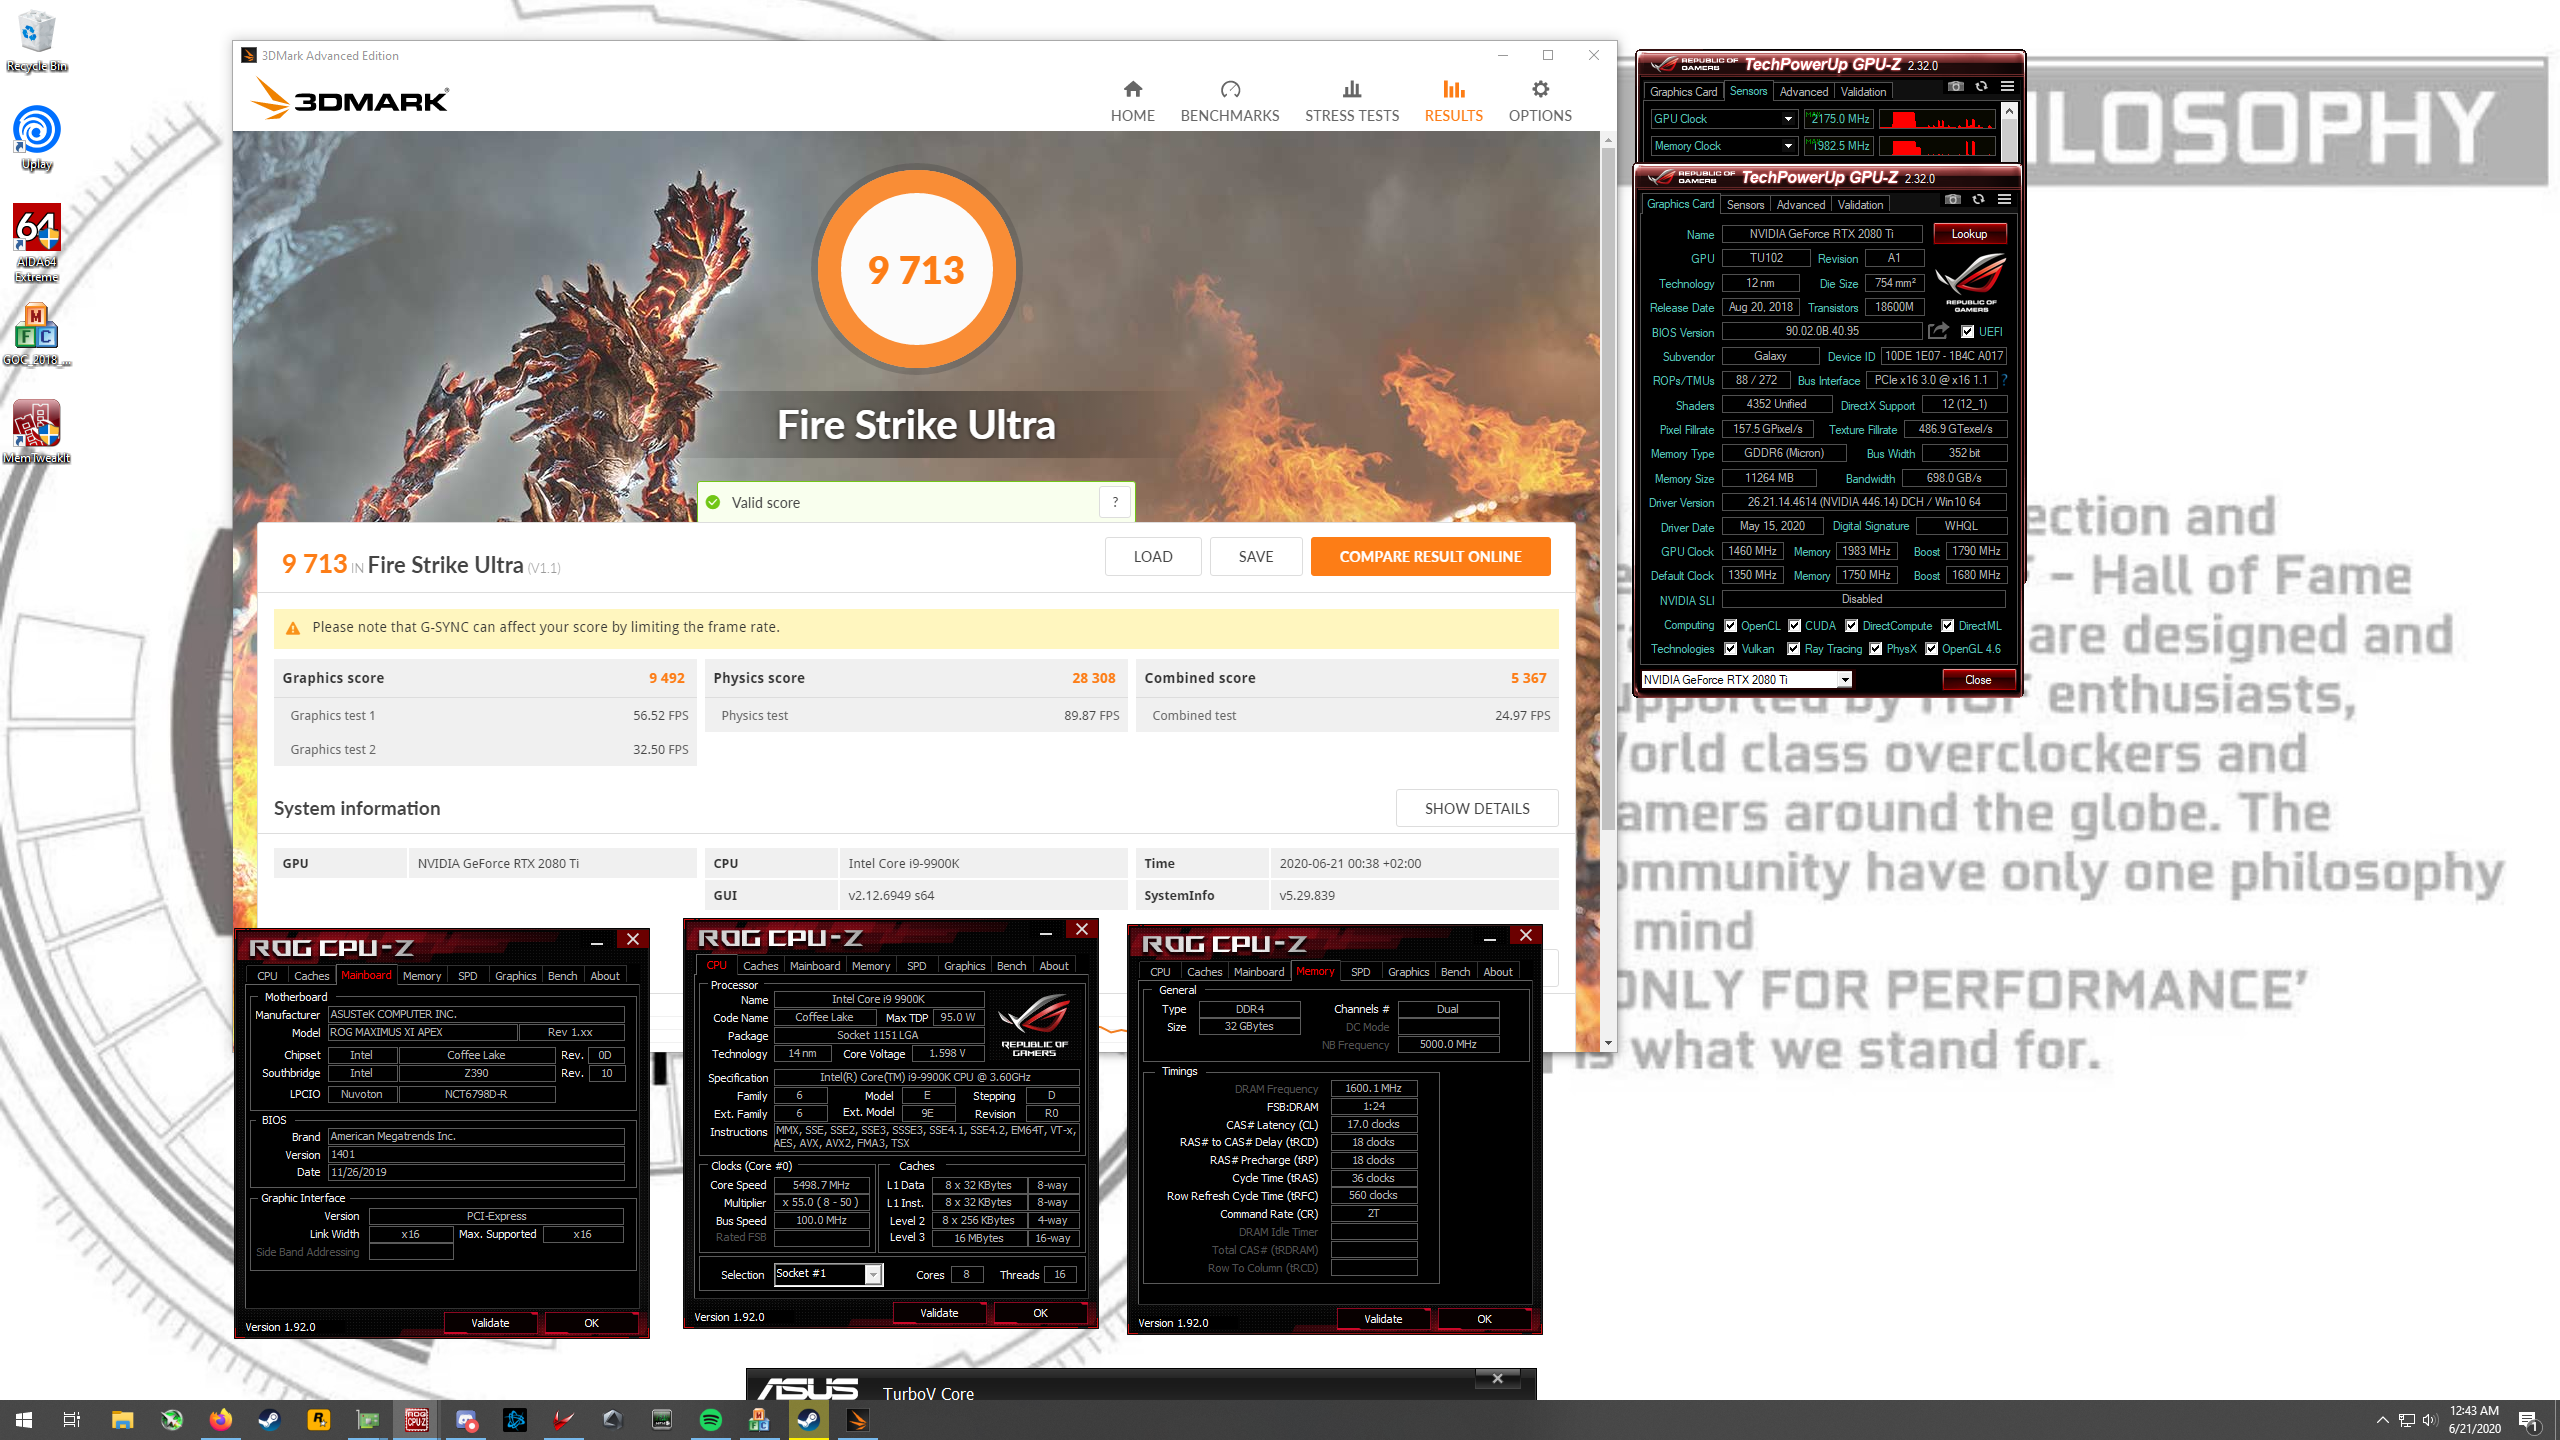Open the STRESS TESTS section in 3DMark
Screen dimensions: 2560x1440
click(x=1352, y=102)
